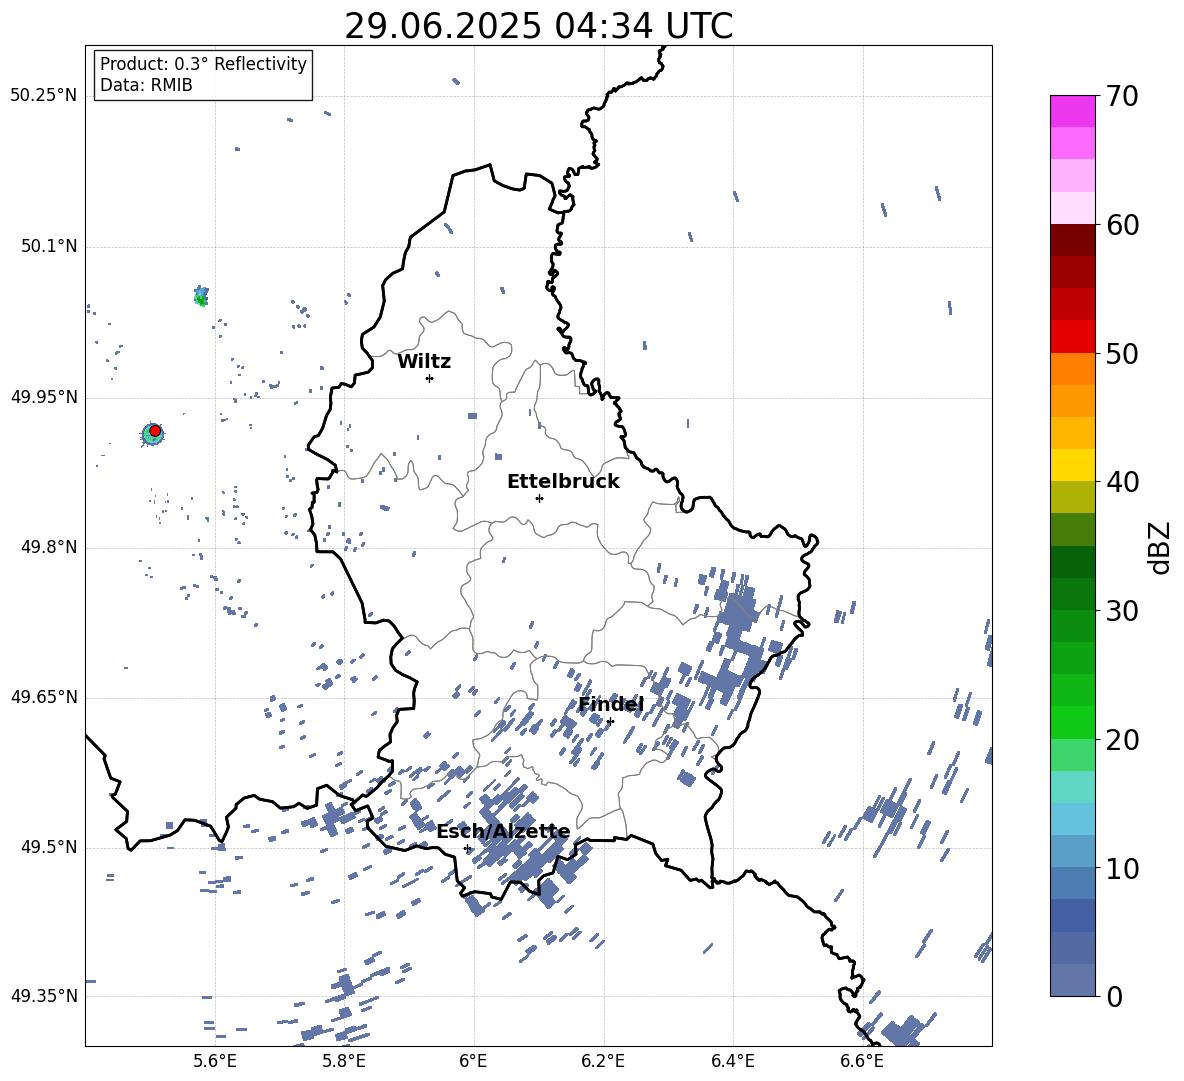1184x1081 pixels.
Task: Click the colorbar tick label 10
Action: point(1122,868)
